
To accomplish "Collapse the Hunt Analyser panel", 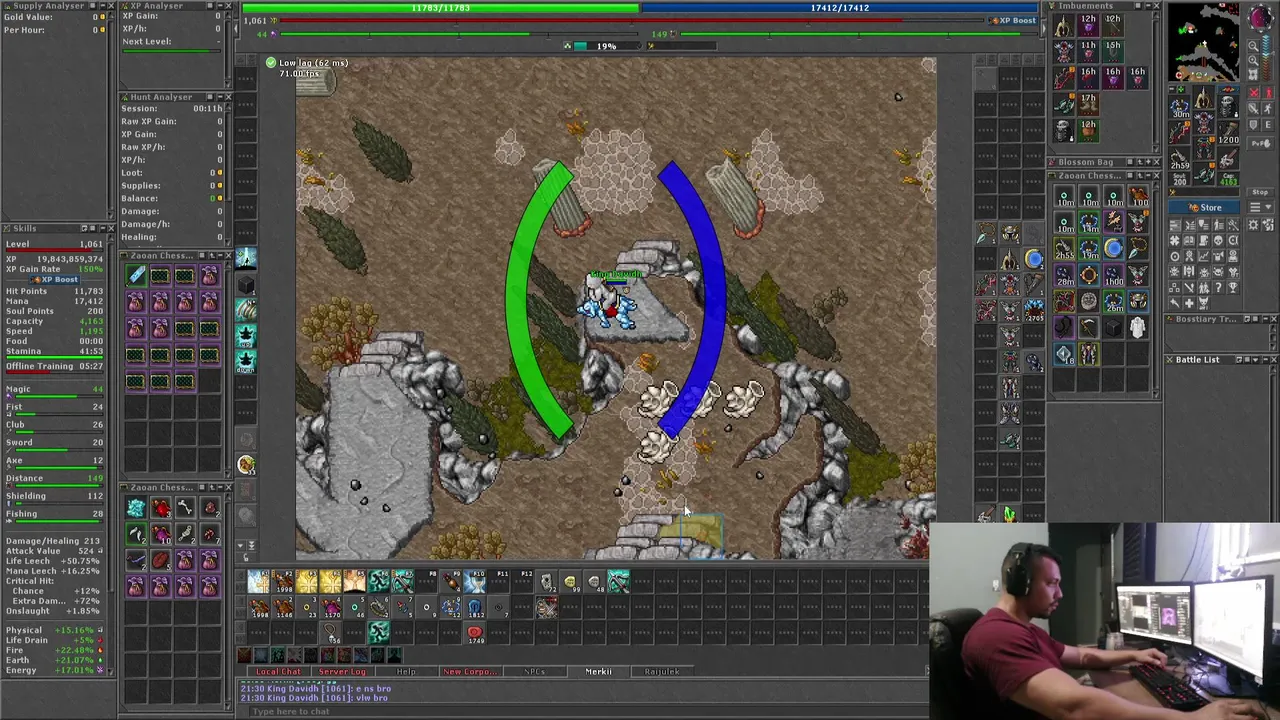I will (220, 97).
